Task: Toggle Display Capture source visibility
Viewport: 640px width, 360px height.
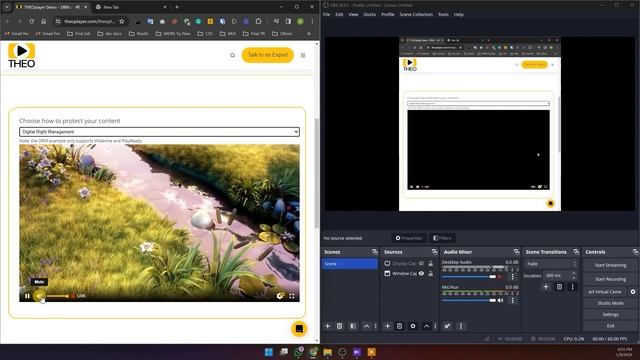Action: [x=422, y=264]
